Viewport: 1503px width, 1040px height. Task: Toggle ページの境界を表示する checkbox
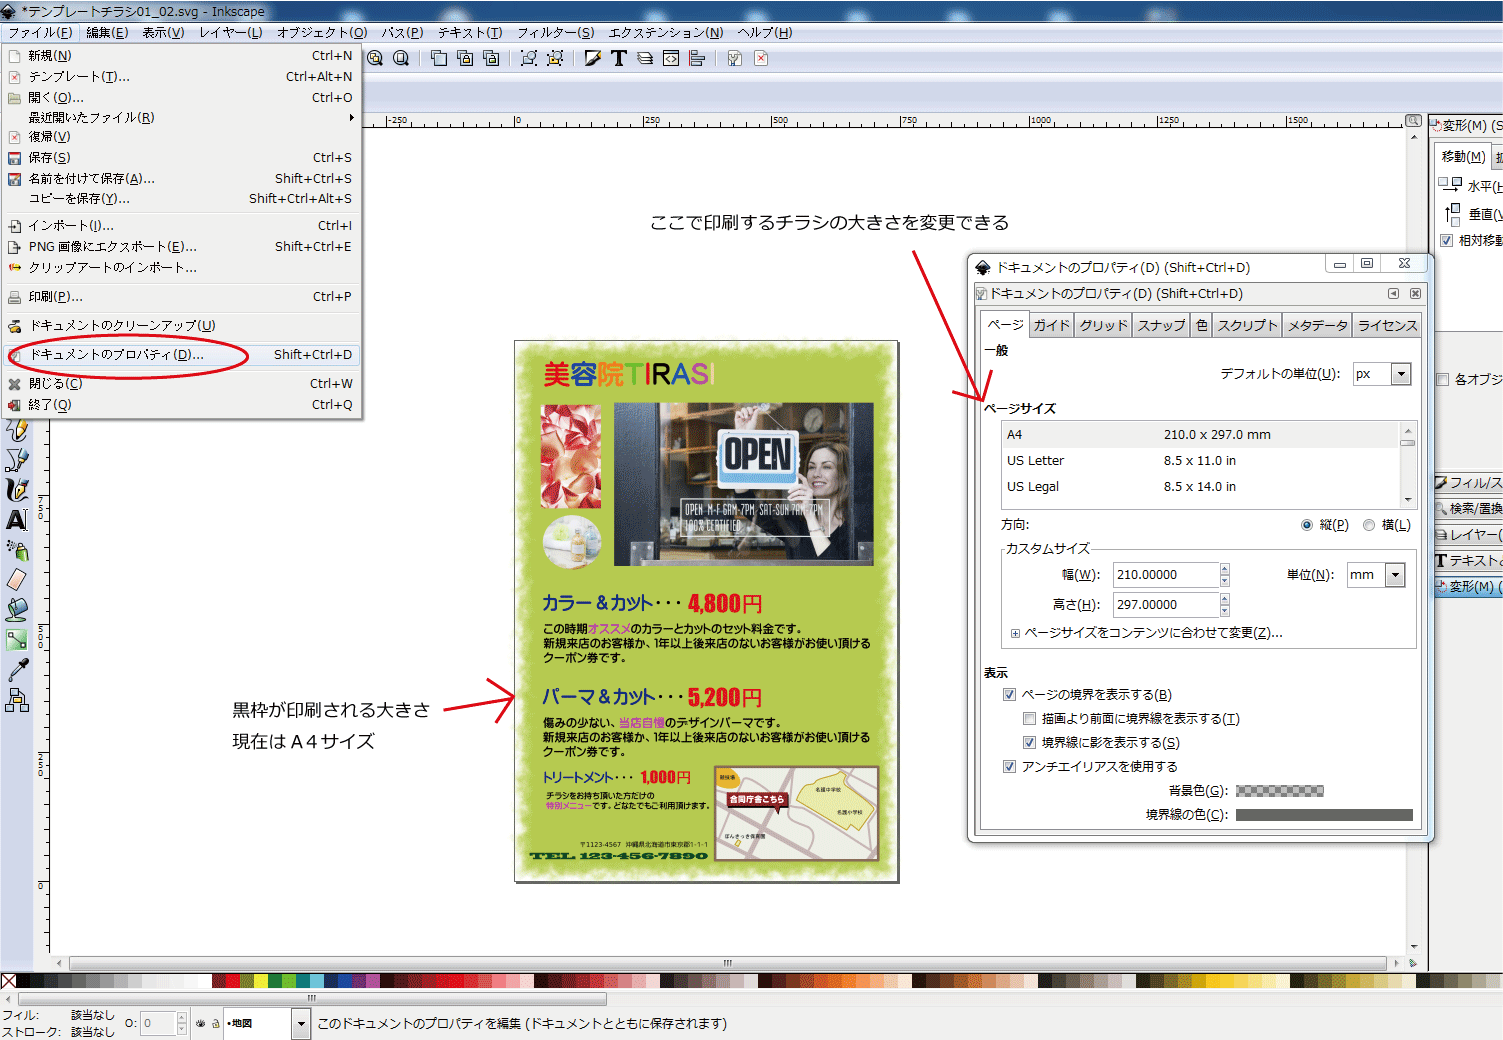coord(1009,694)
